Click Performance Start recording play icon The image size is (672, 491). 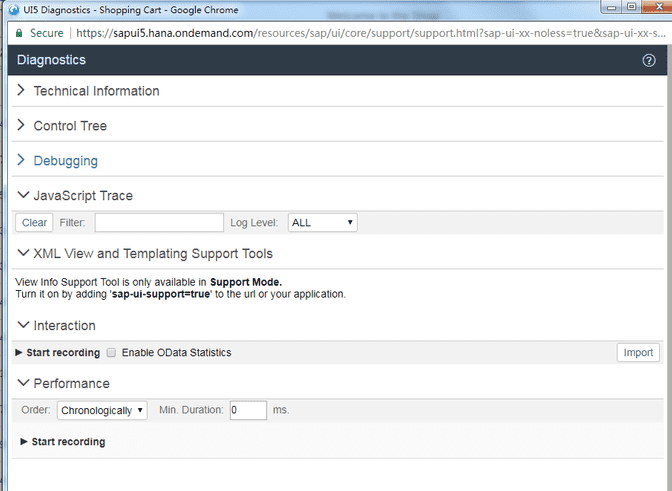click(24, 442)
